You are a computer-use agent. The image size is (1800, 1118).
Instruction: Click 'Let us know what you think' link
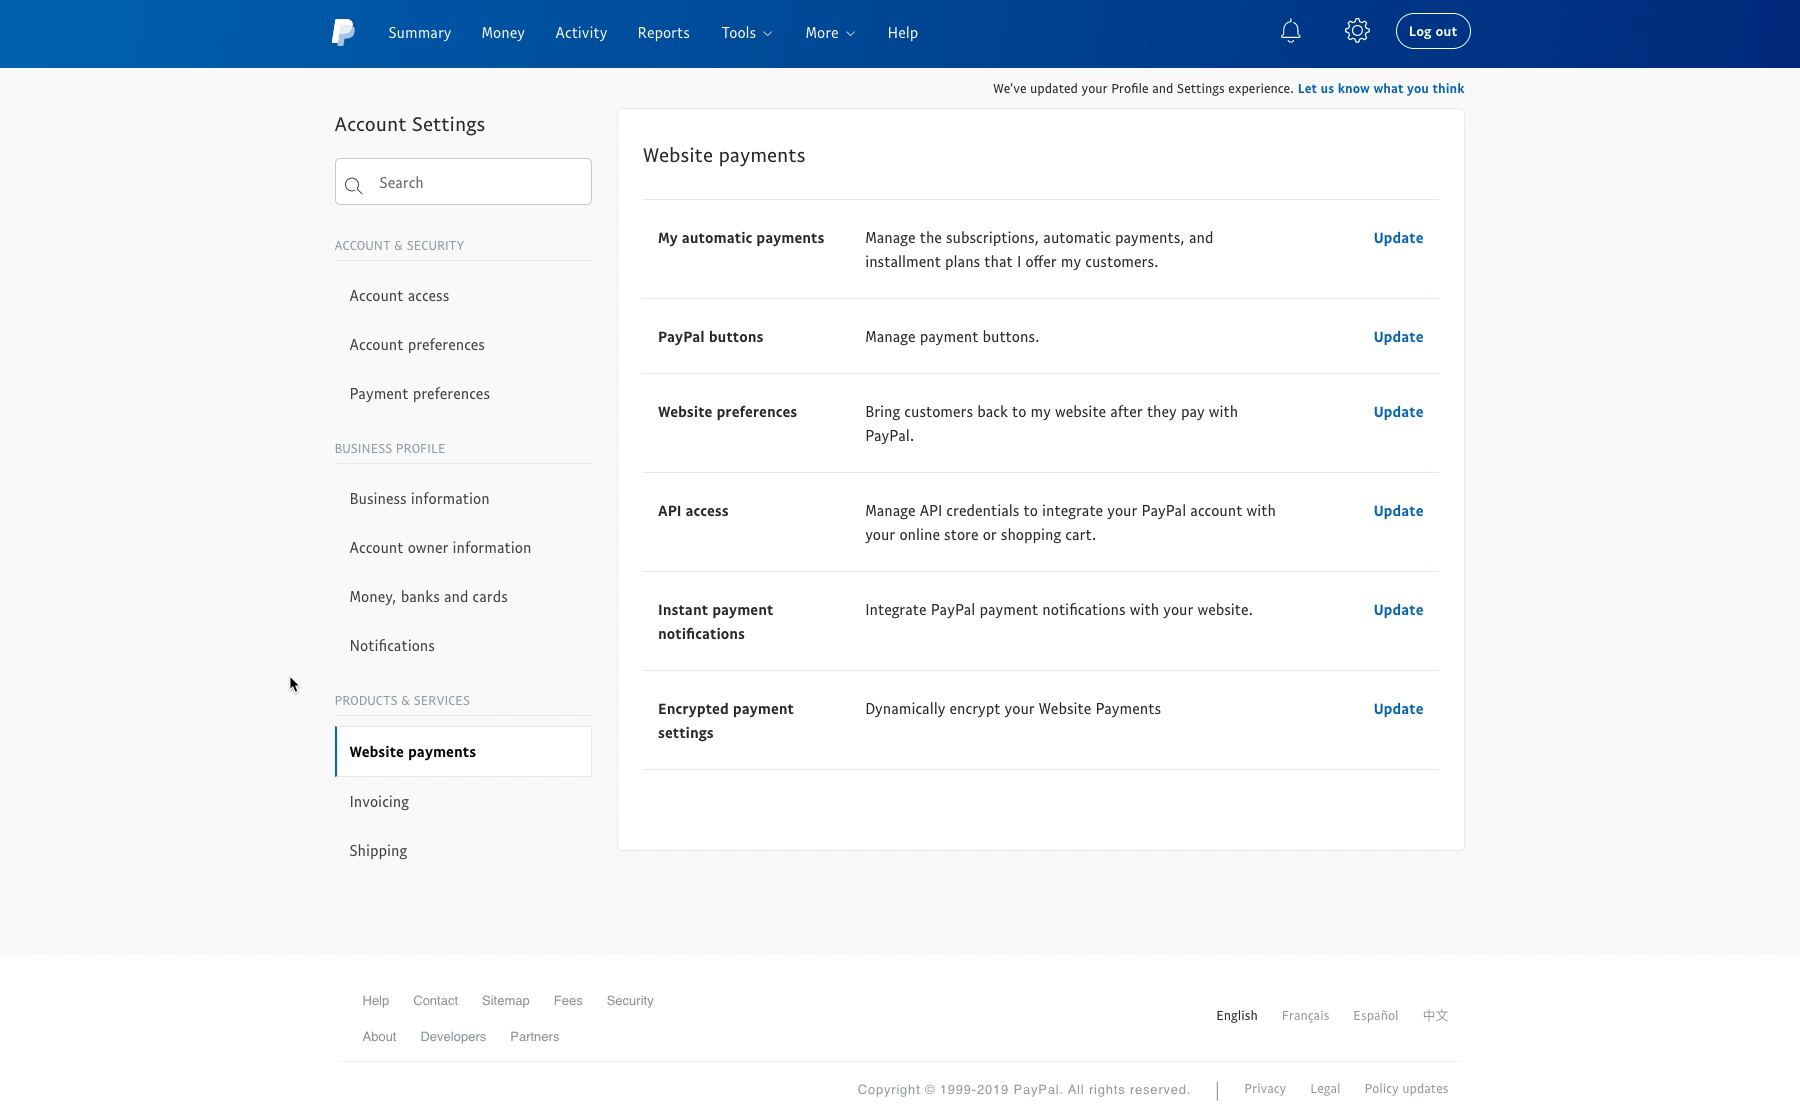(x=1380, y=89)
